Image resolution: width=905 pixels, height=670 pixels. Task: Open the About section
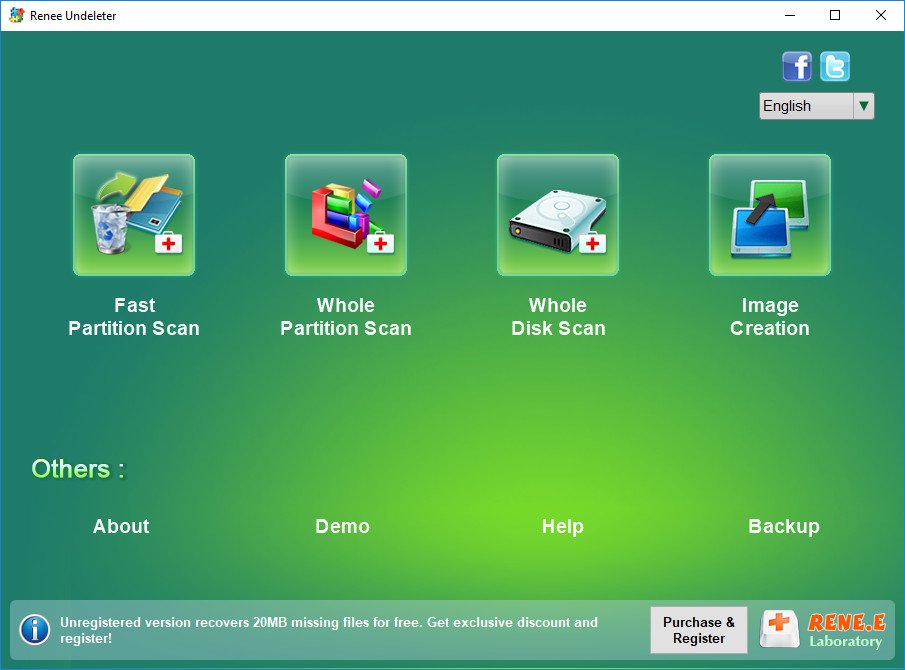[x=121, y=527]
